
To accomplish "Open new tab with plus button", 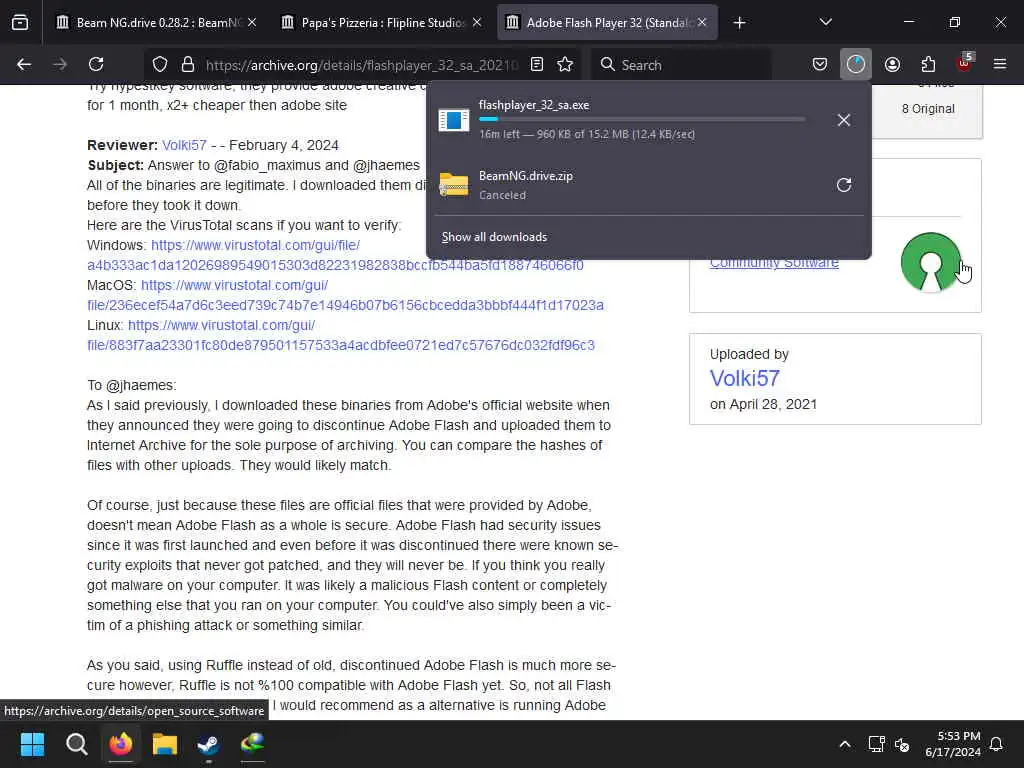I will click(739, 23).
